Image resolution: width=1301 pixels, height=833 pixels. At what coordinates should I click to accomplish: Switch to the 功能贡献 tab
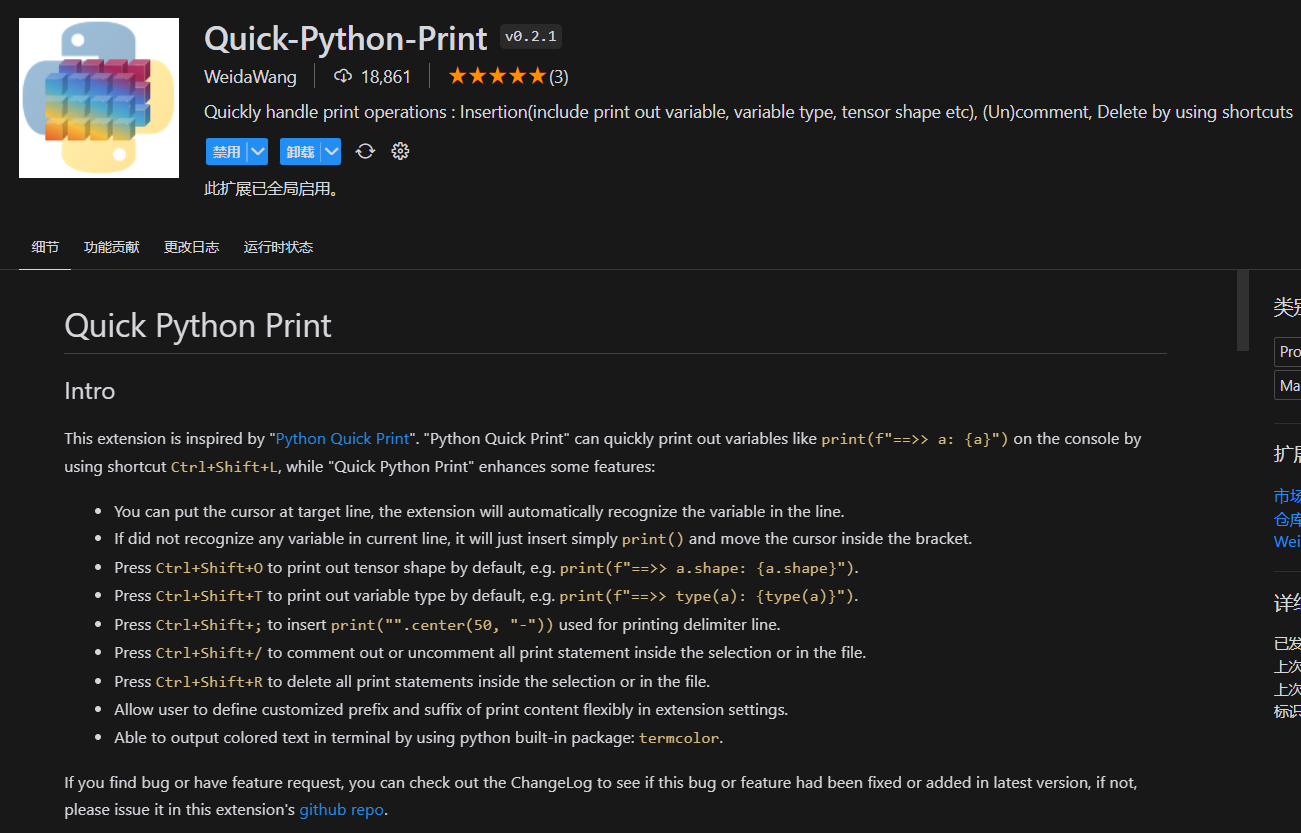pyautogui.click(x=112, y=247)
